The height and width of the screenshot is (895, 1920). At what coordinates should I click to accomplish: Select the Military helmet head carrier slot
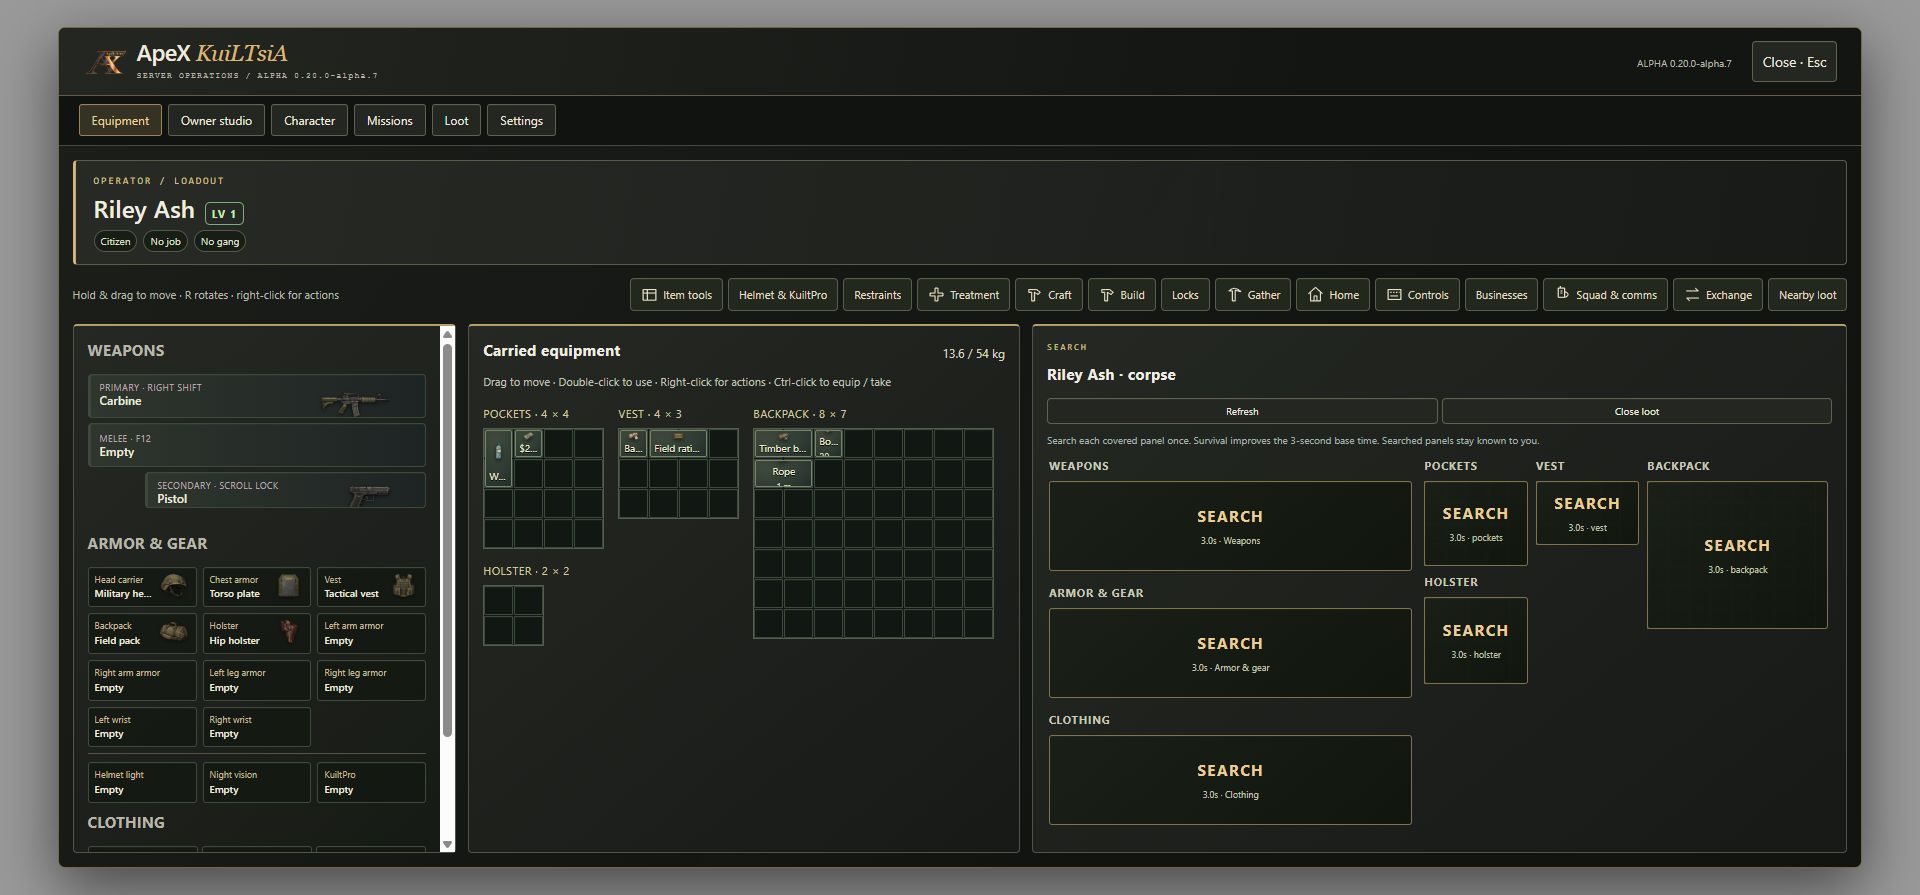(142, 587)
